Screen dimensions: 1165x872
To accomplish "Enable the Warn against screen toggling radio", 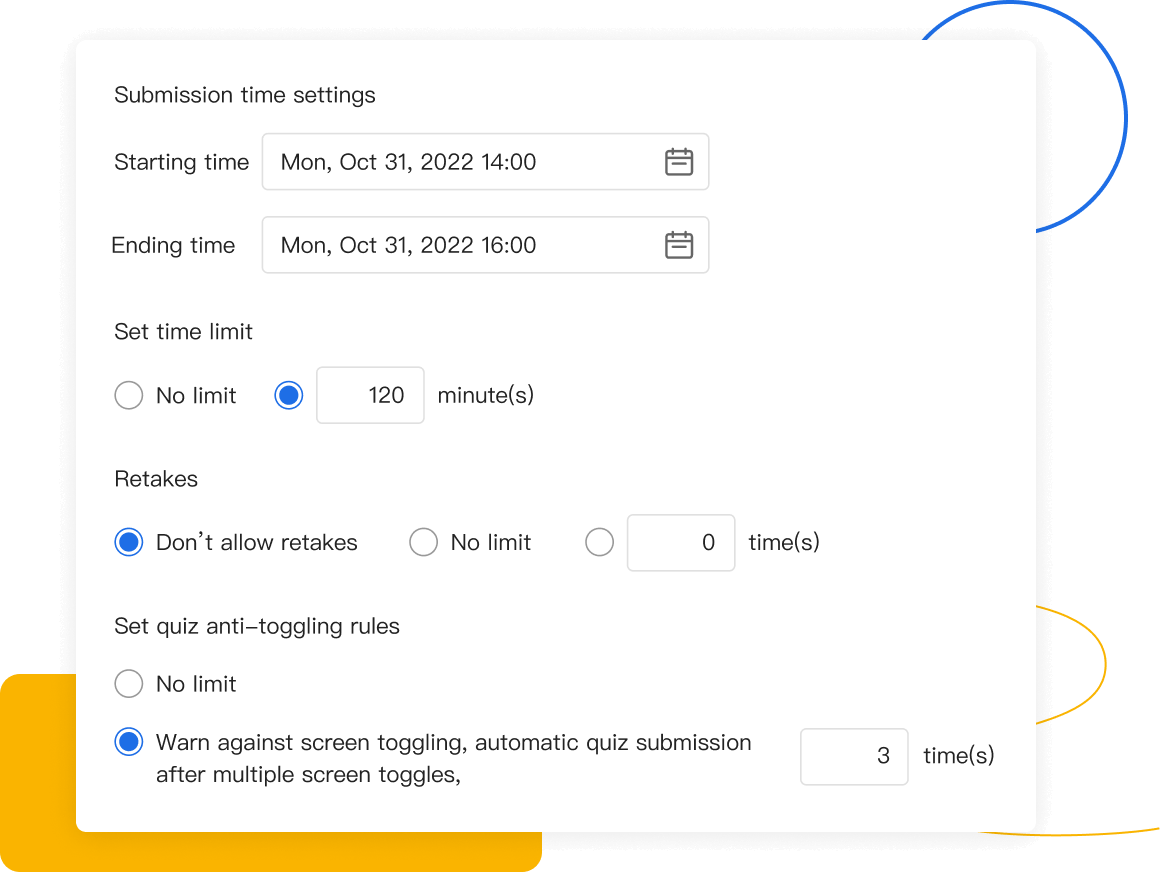I will pos(129,743).
